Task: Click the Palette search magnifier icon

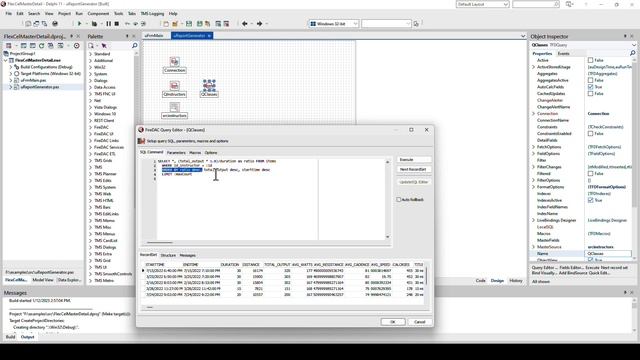Action: tap(135, 46)
